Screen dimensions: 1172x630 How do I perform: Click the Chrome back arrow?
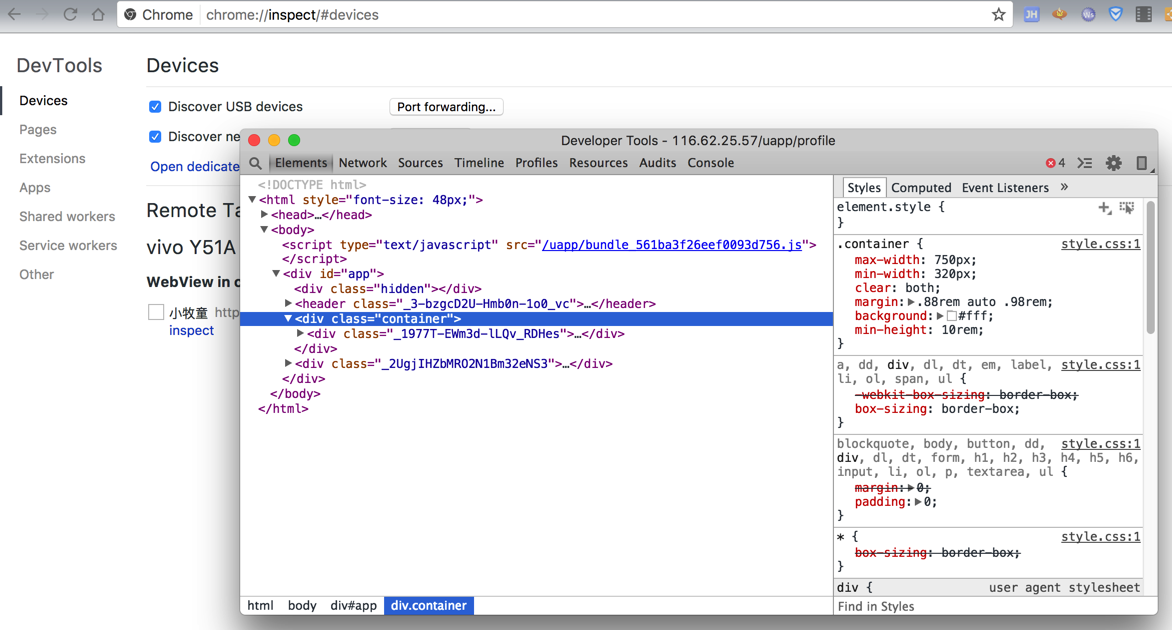[13, 14]
